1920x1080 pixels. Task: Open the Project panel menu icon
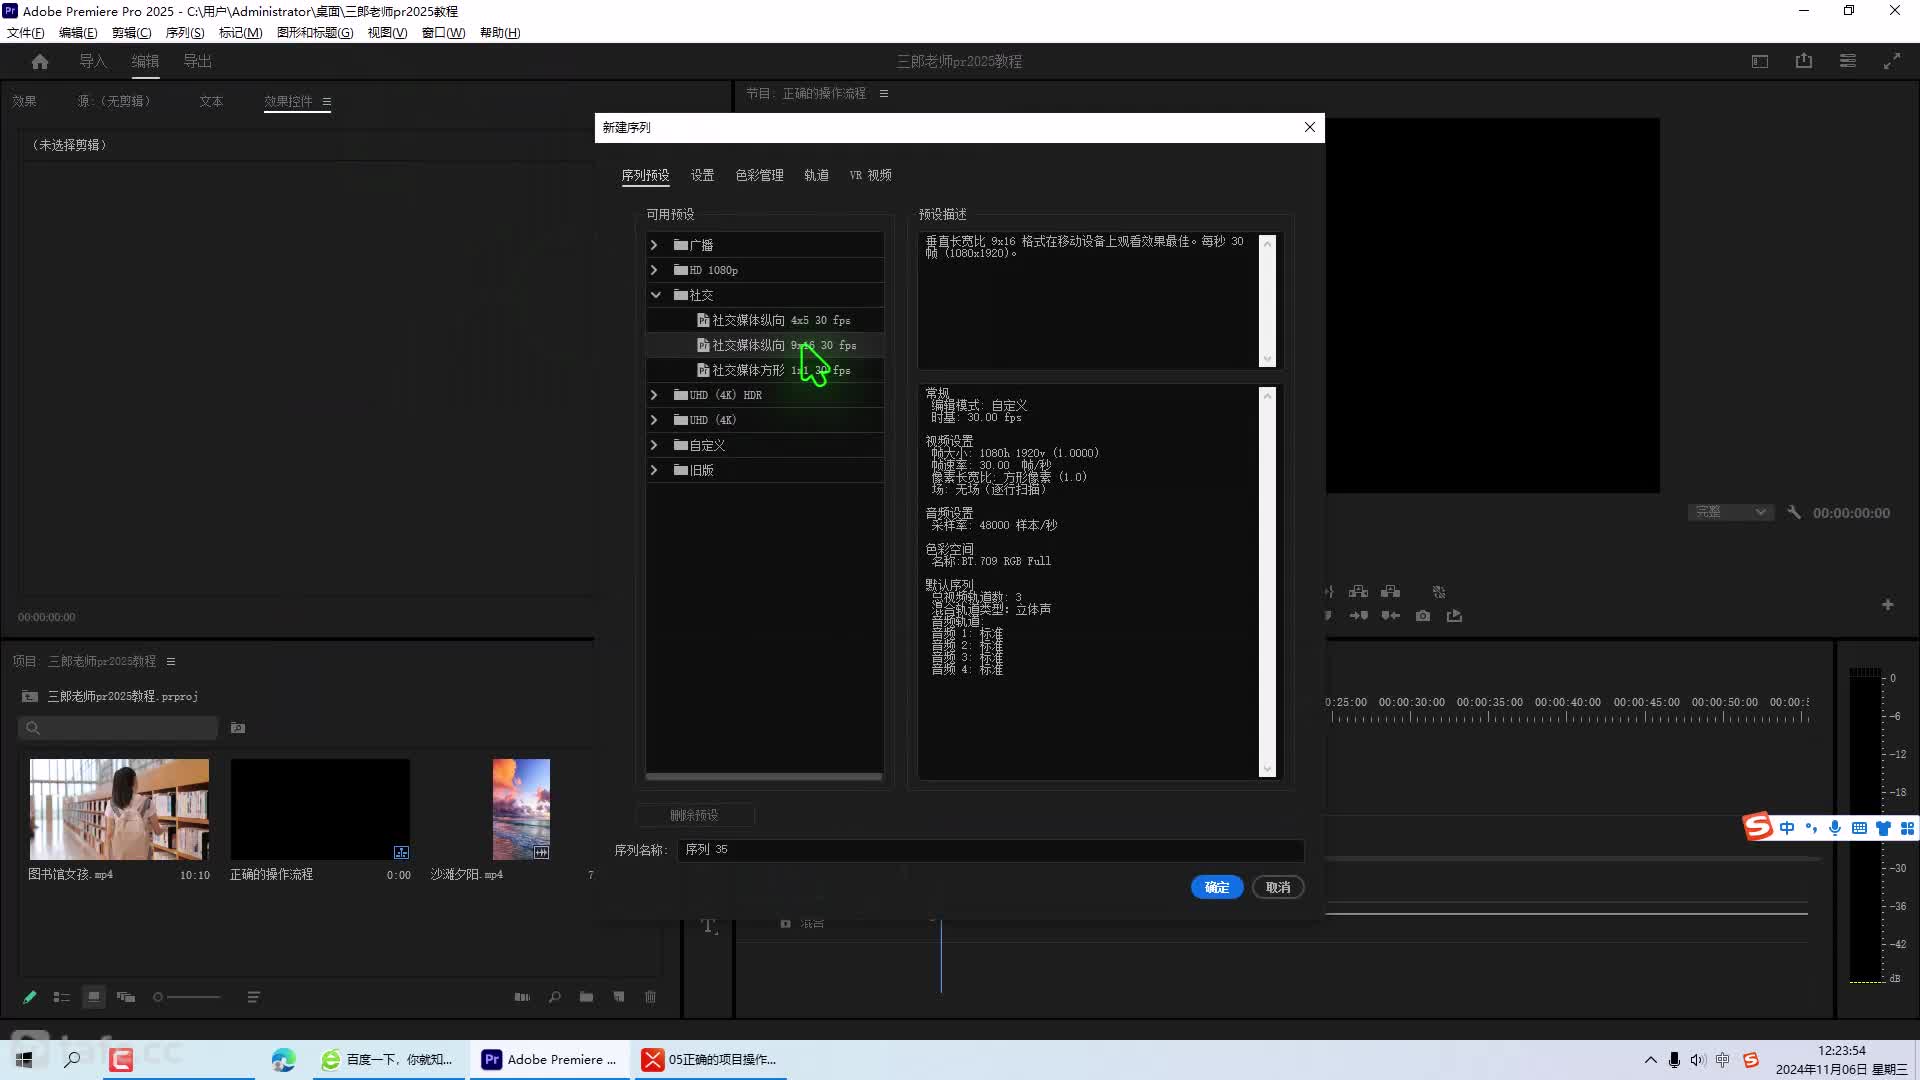(x=171, y=662)
